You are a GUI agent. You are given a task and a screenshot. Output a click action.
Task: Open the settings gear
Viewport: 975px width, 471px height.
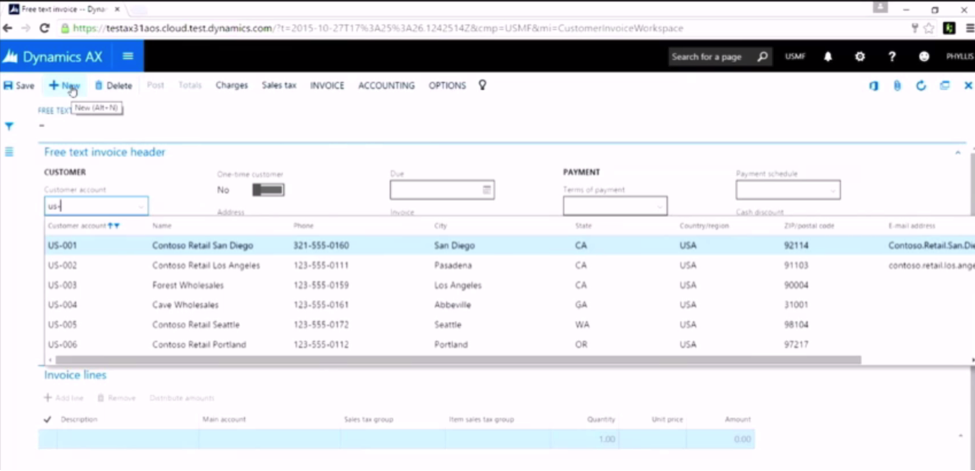(x=860, y=57)
